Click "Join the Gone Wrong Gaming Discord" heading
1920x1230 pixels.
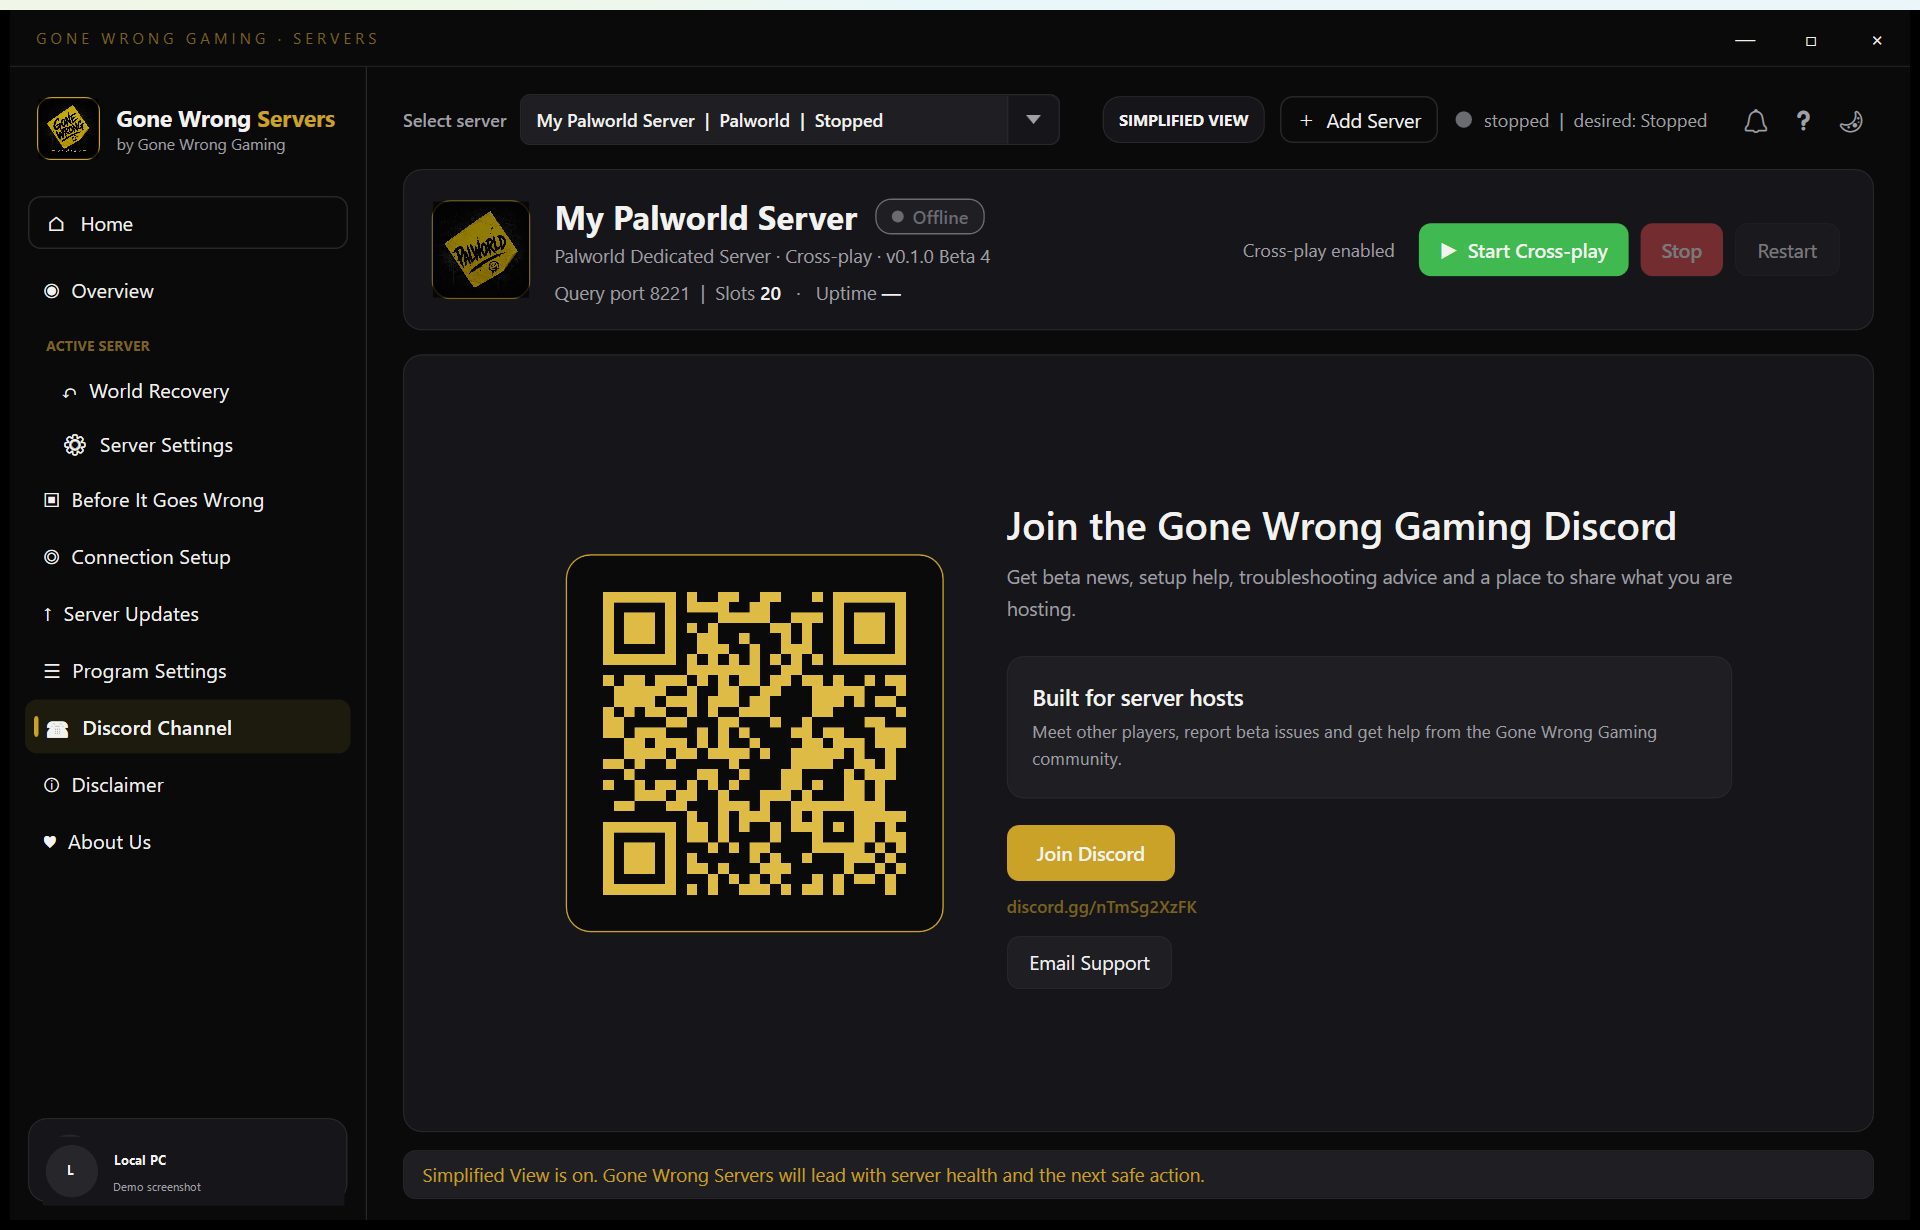(1341, 526)
